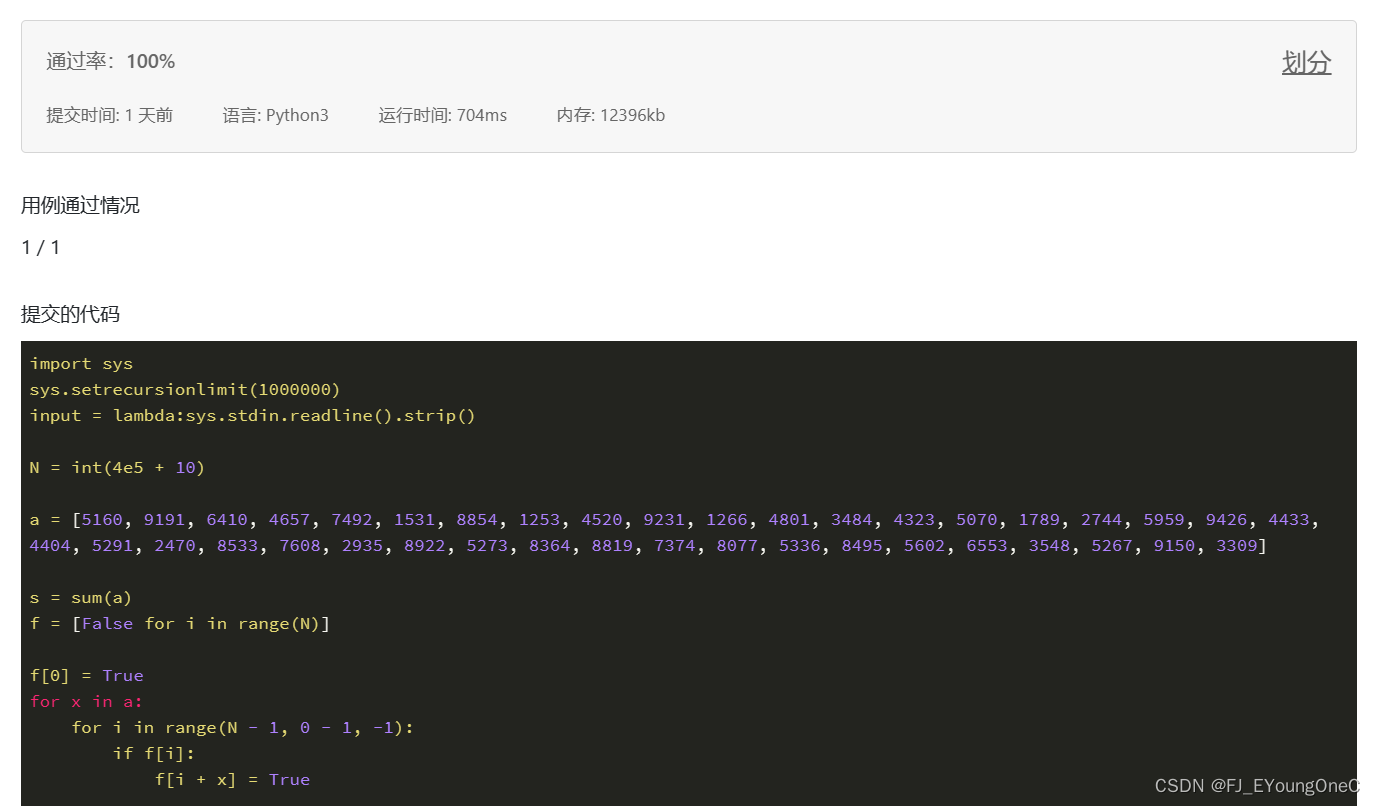The image size is (1375, 806).
Task: Click the f = [False for i in range(N)] line
Action: click(x=180, y=624)
